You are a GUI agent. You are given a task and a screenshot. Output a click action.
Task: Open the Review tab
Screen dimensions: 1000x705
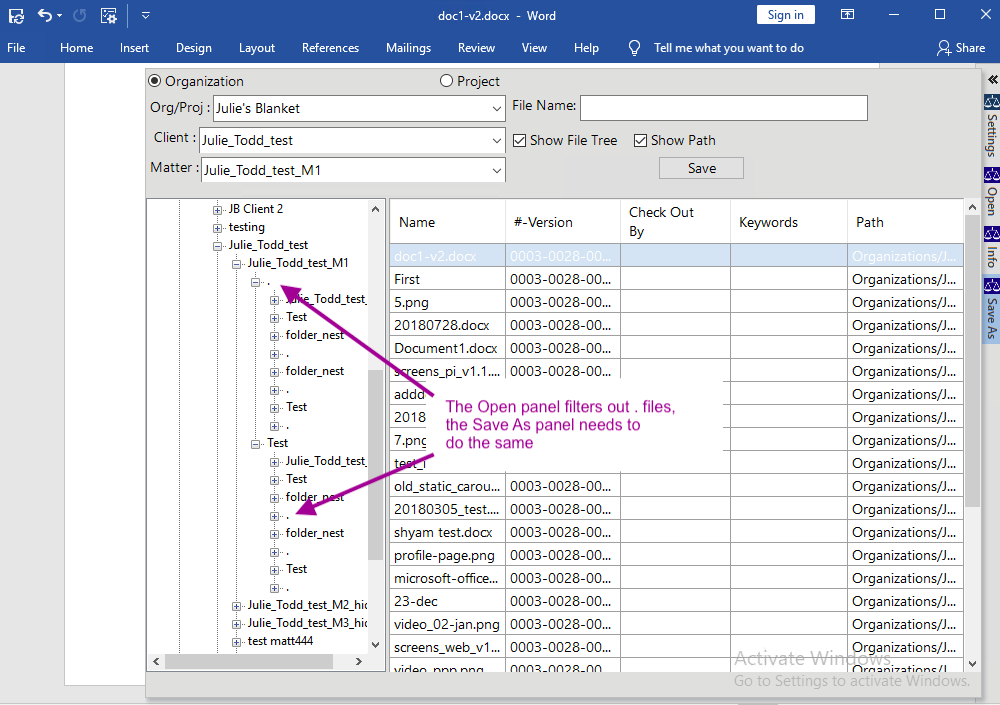(476, 48)
